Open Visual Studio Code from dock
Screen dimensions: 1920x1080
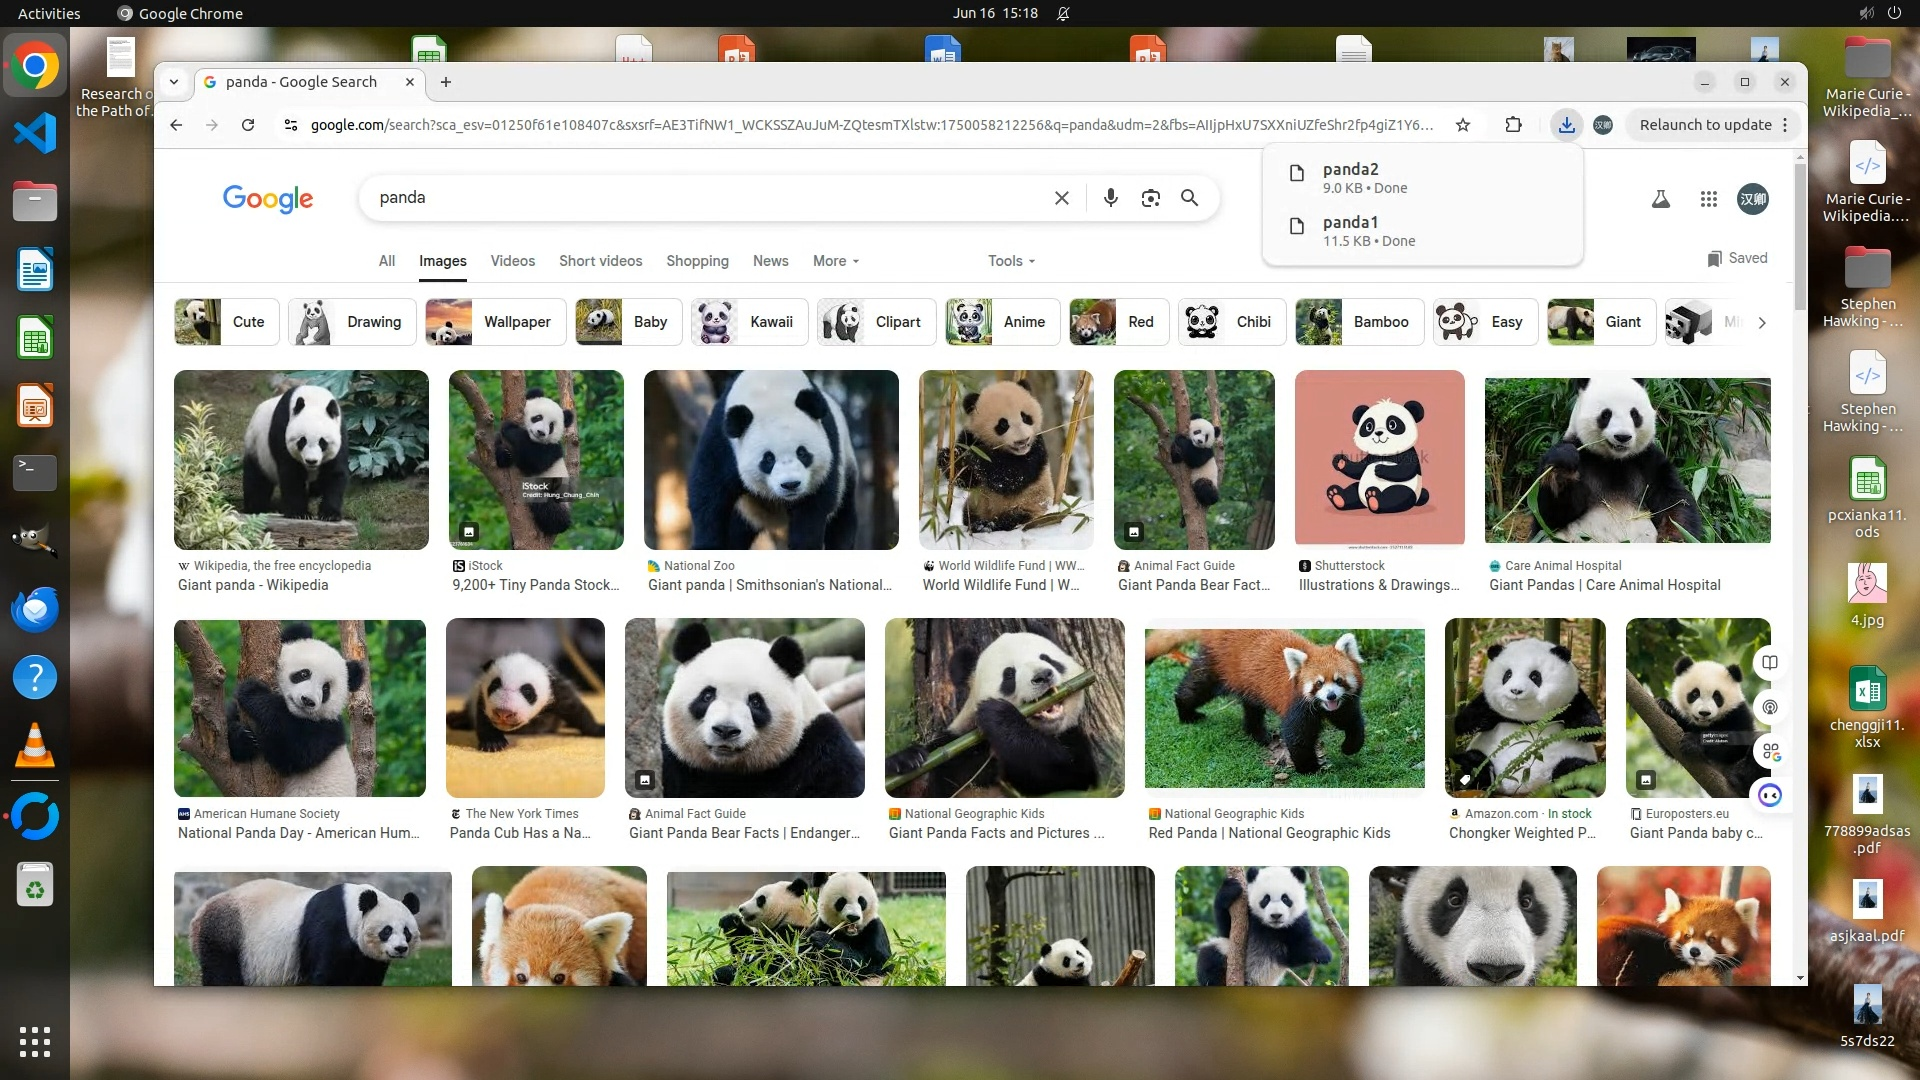click(x=35, y=133)
